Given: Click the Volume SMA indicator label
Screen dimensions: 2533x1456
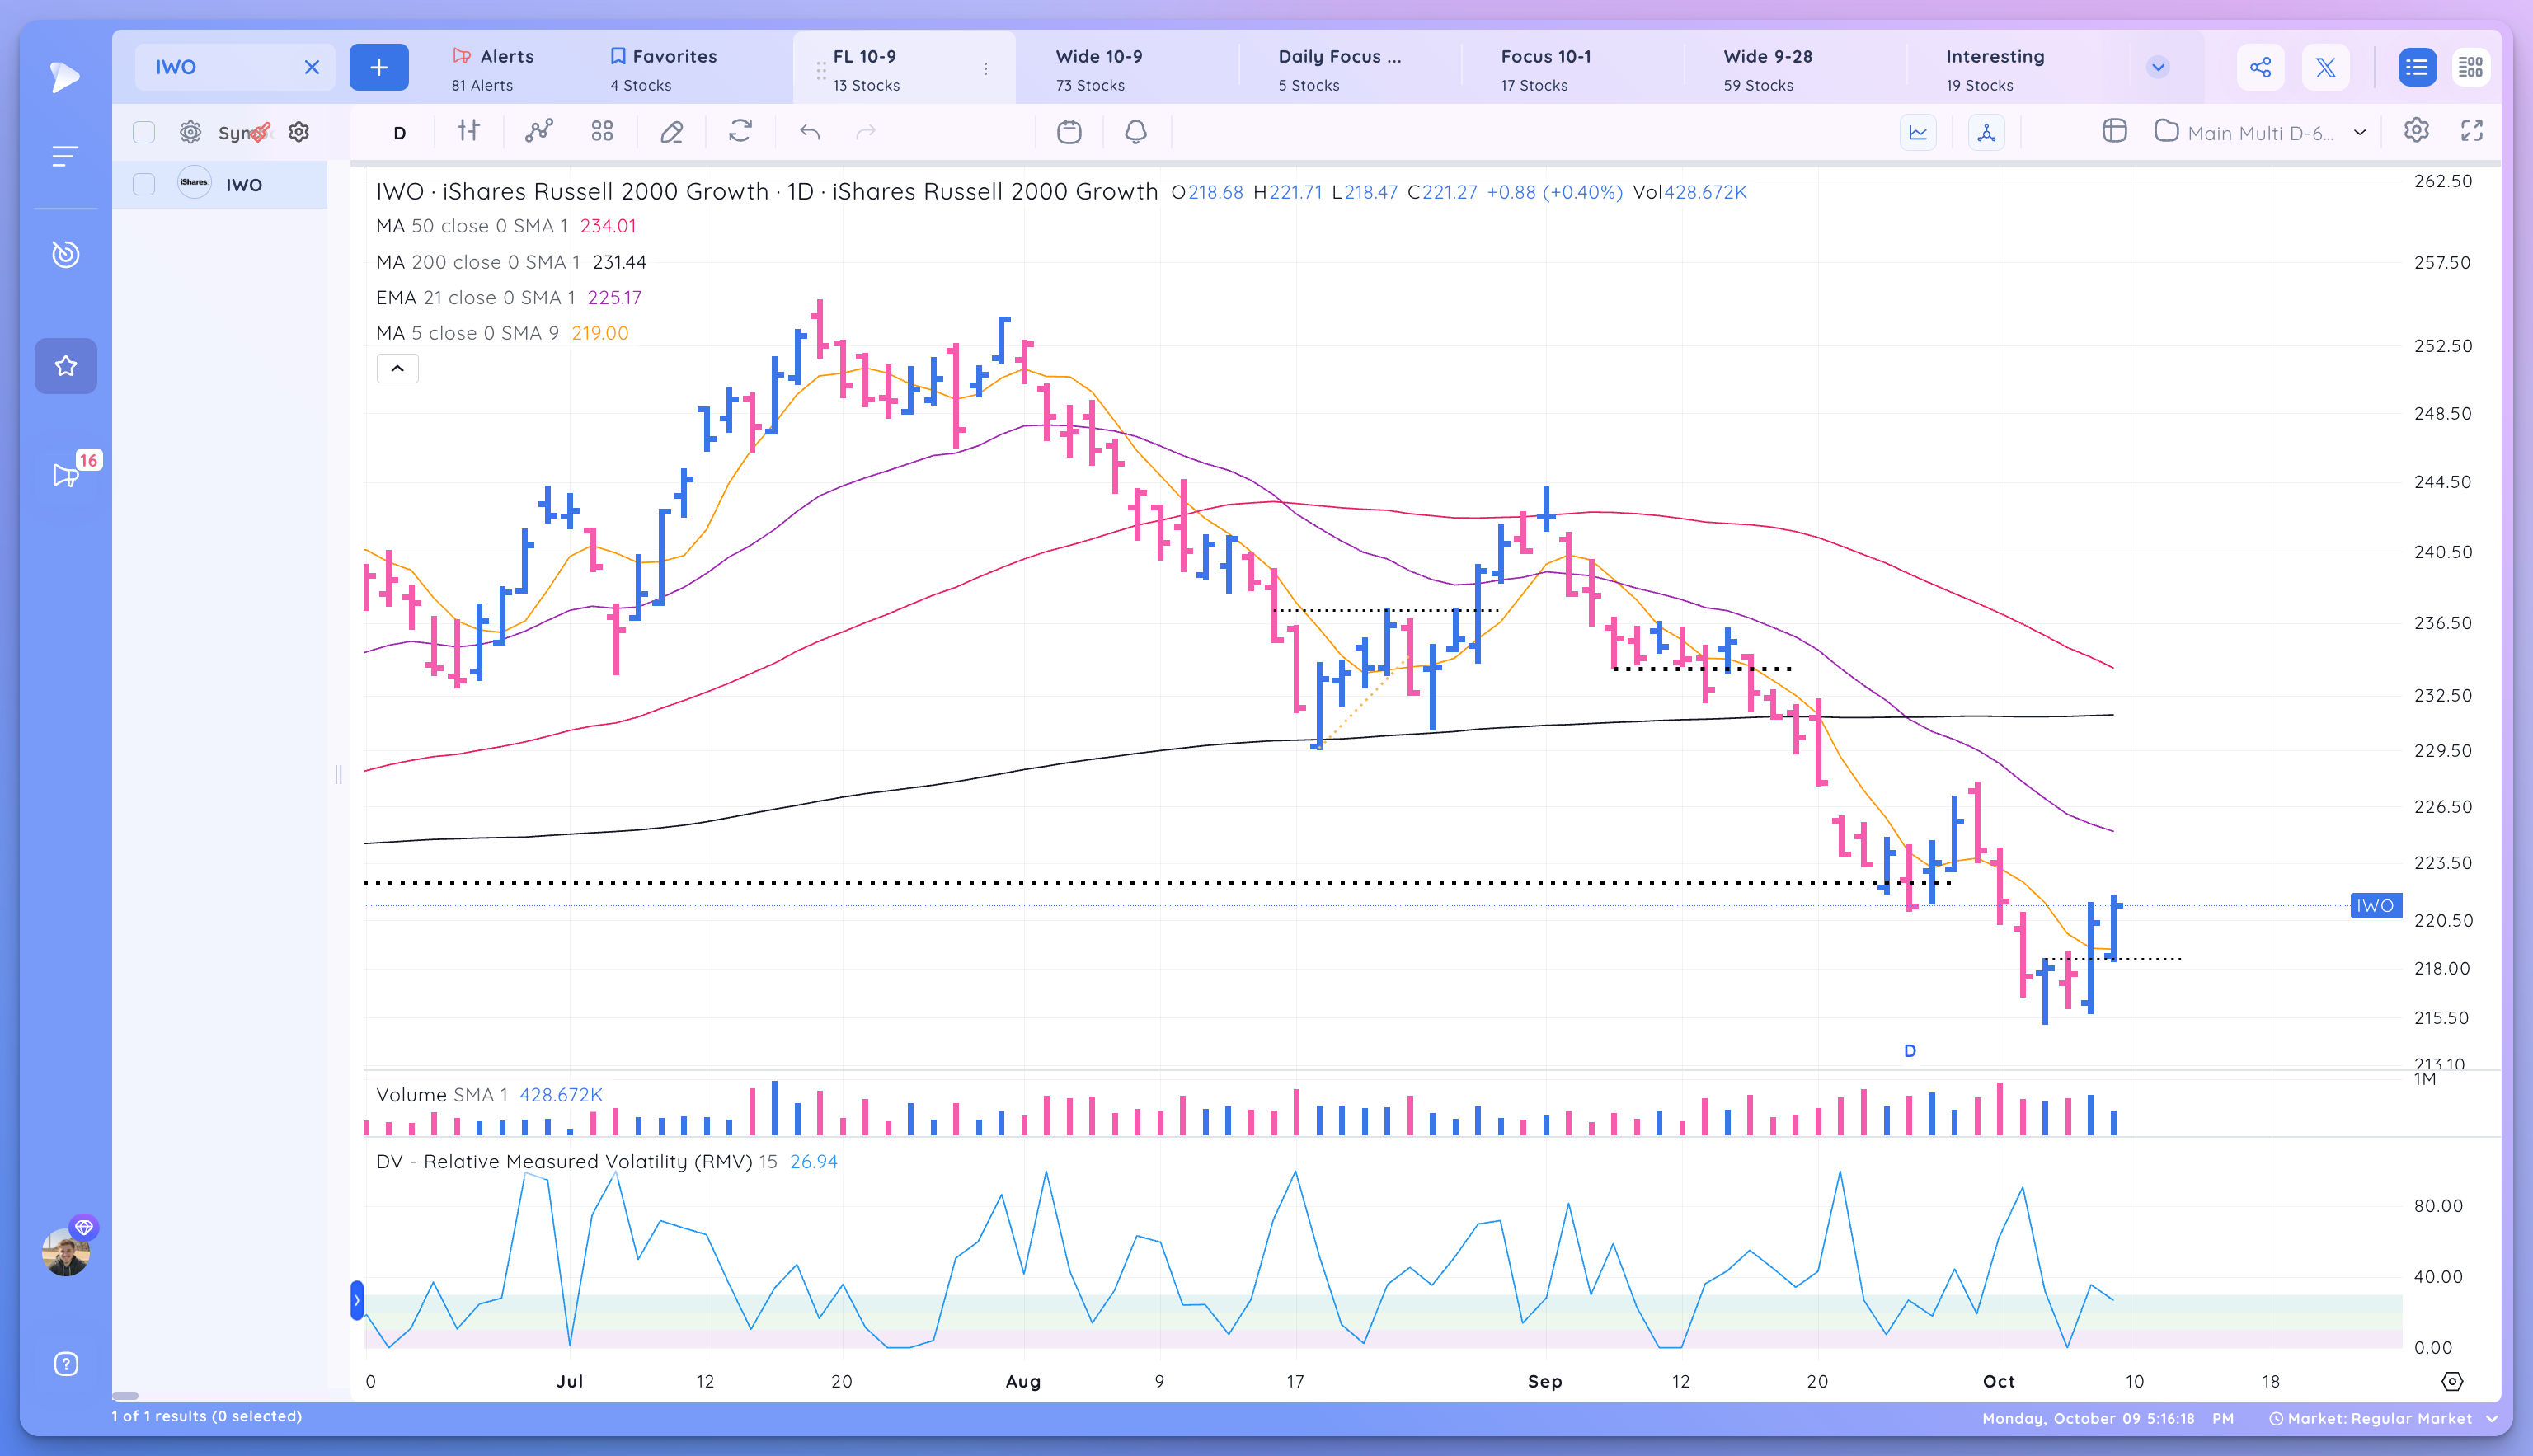Looking at the screenshot, I should [489, 1095].
